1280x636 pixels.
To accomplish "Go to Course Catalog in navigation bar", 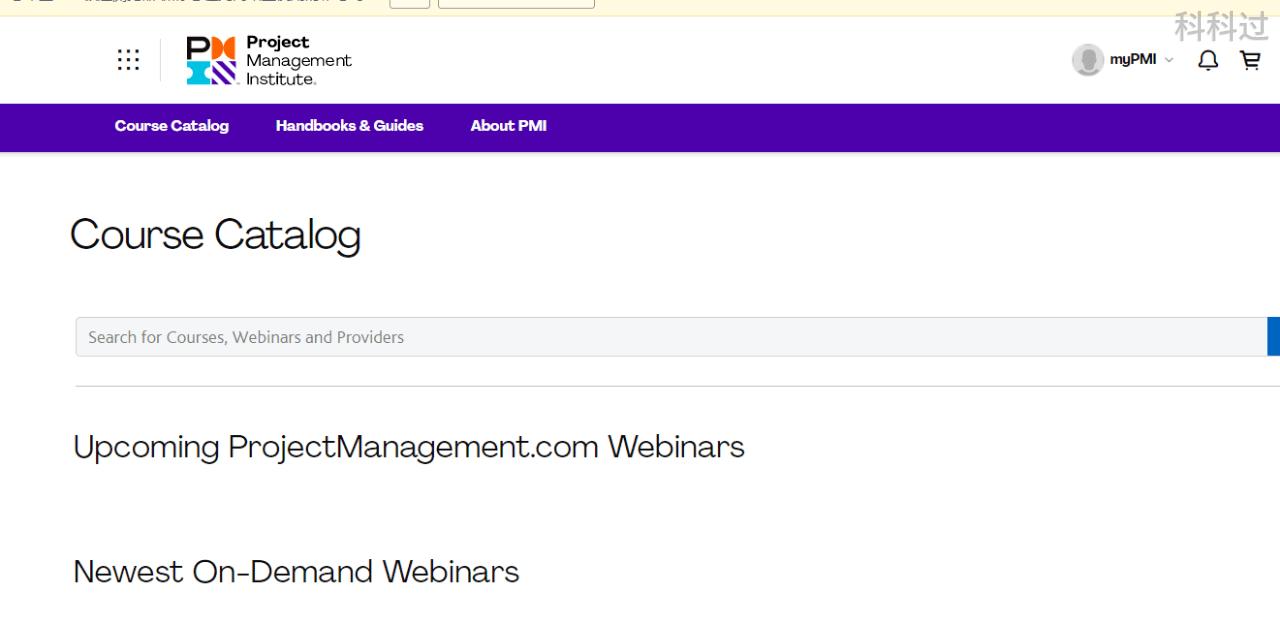I will (x=172, y=126).
